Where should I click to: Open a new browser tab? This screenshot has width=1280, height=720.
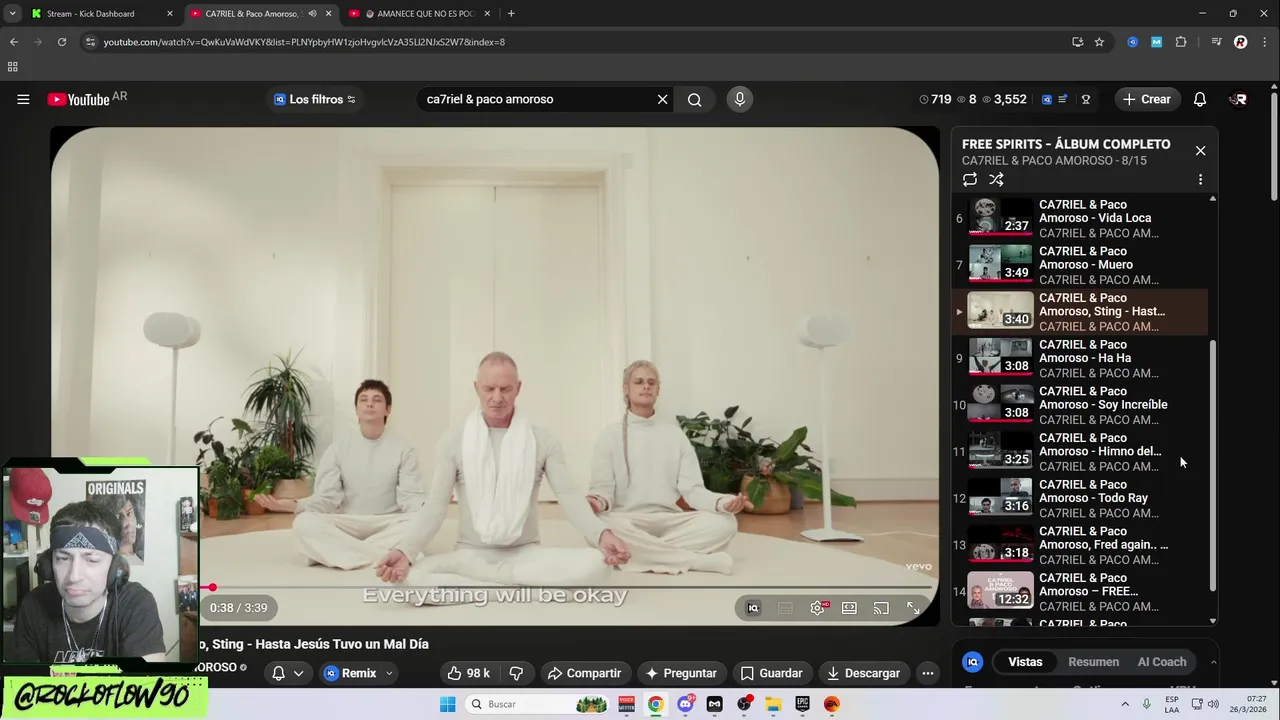click(x=511, y=14)
